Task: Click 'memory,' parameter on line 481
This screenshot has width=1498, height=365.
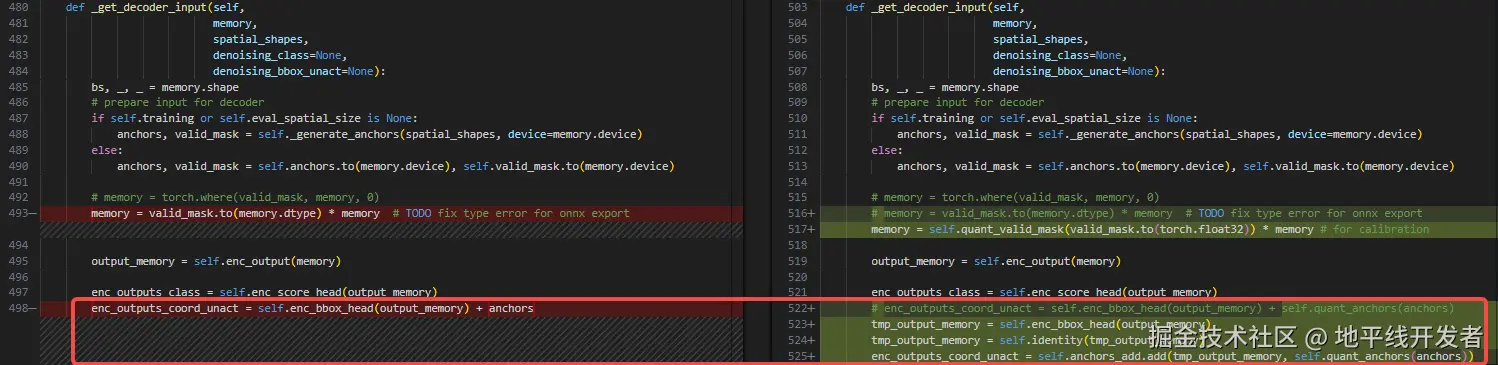Action: point(235,23)
